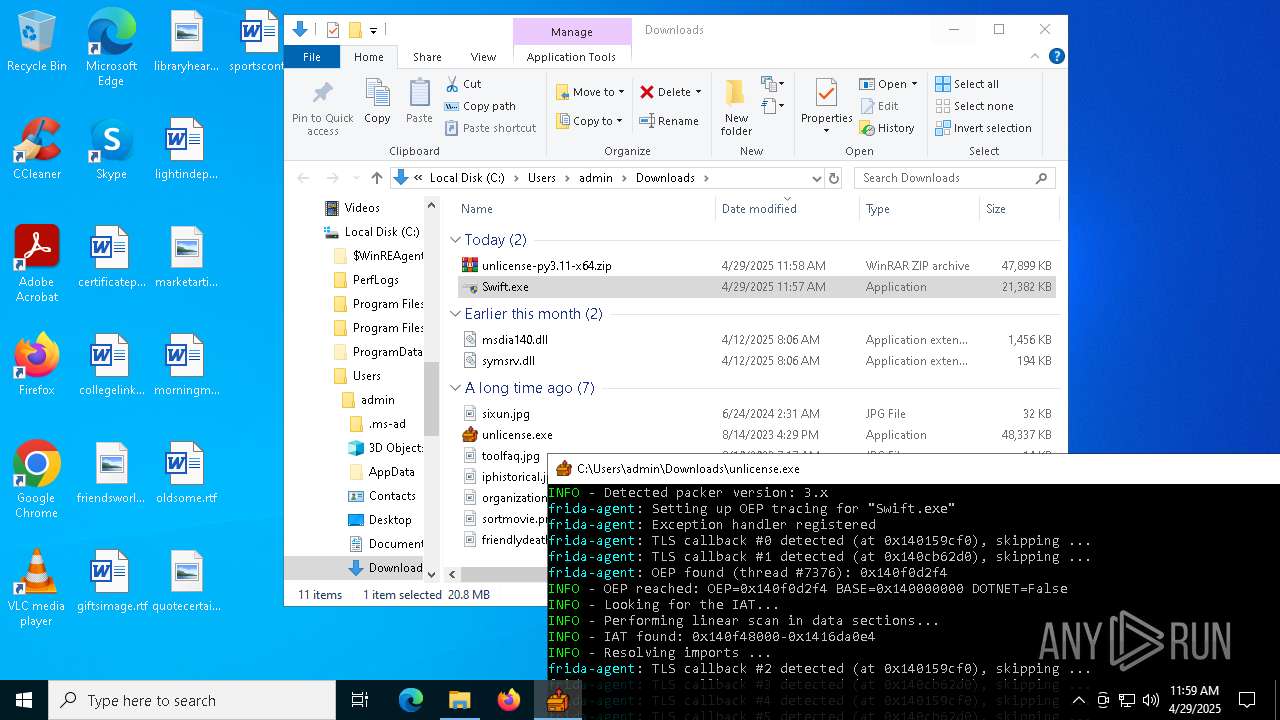This screenshot has height=720, width=1280.
Task: Select Skype desktop icon
Action: [x=111, y=149]
